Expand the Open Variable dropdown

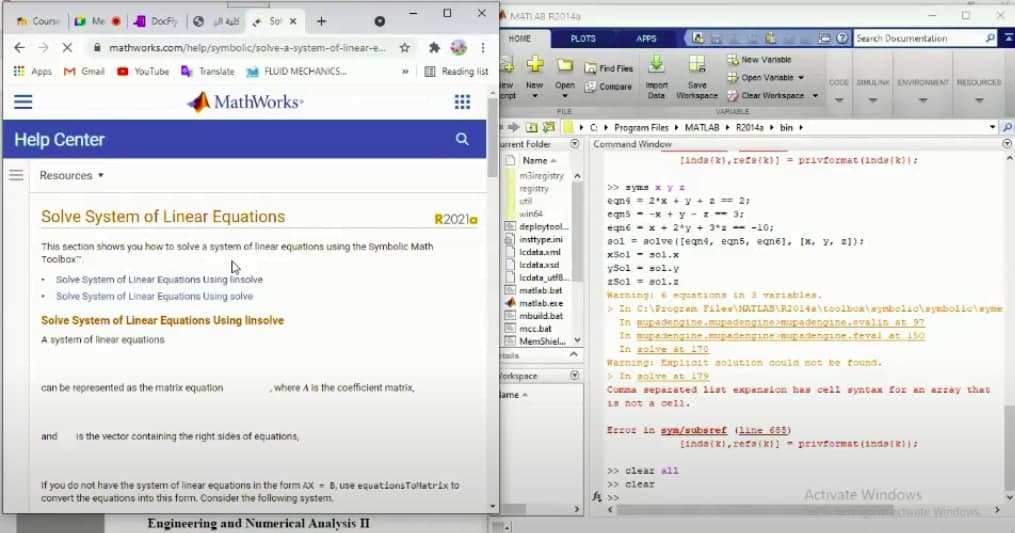[x=801, y=78]
